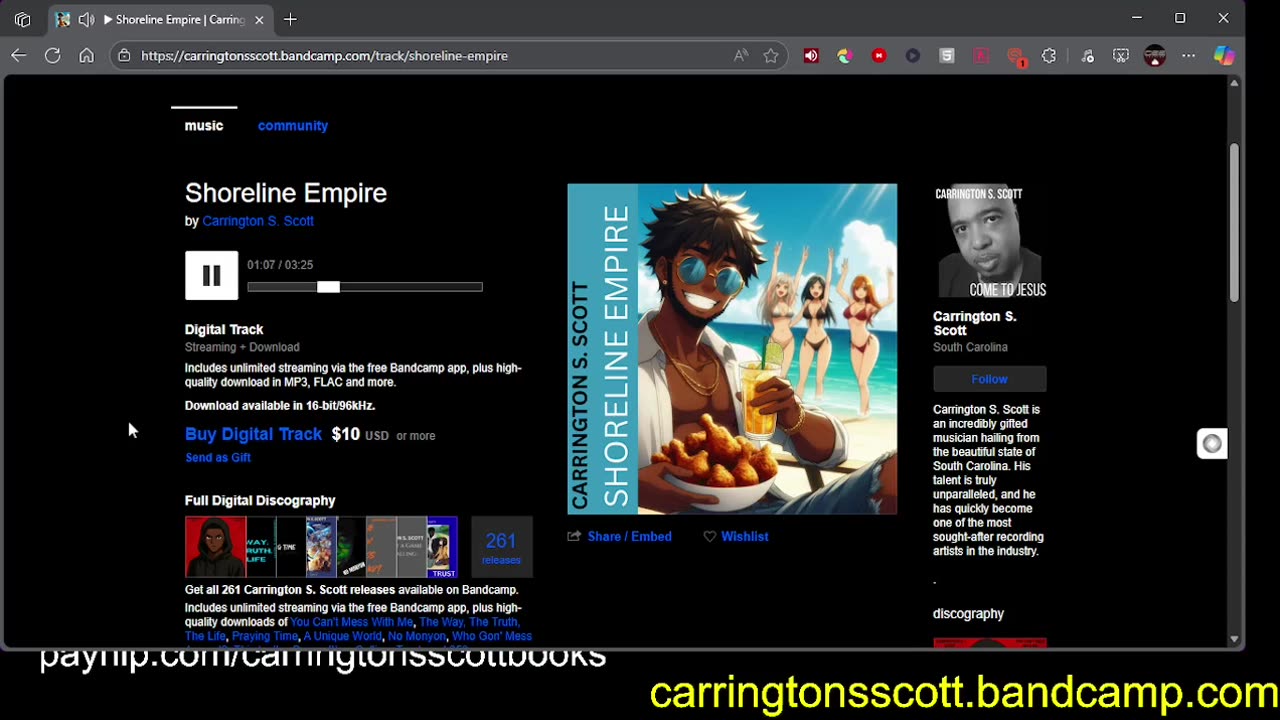Switch to the music tab
Viewport: 1280px width, 720px height.
[x=204, y=126]
